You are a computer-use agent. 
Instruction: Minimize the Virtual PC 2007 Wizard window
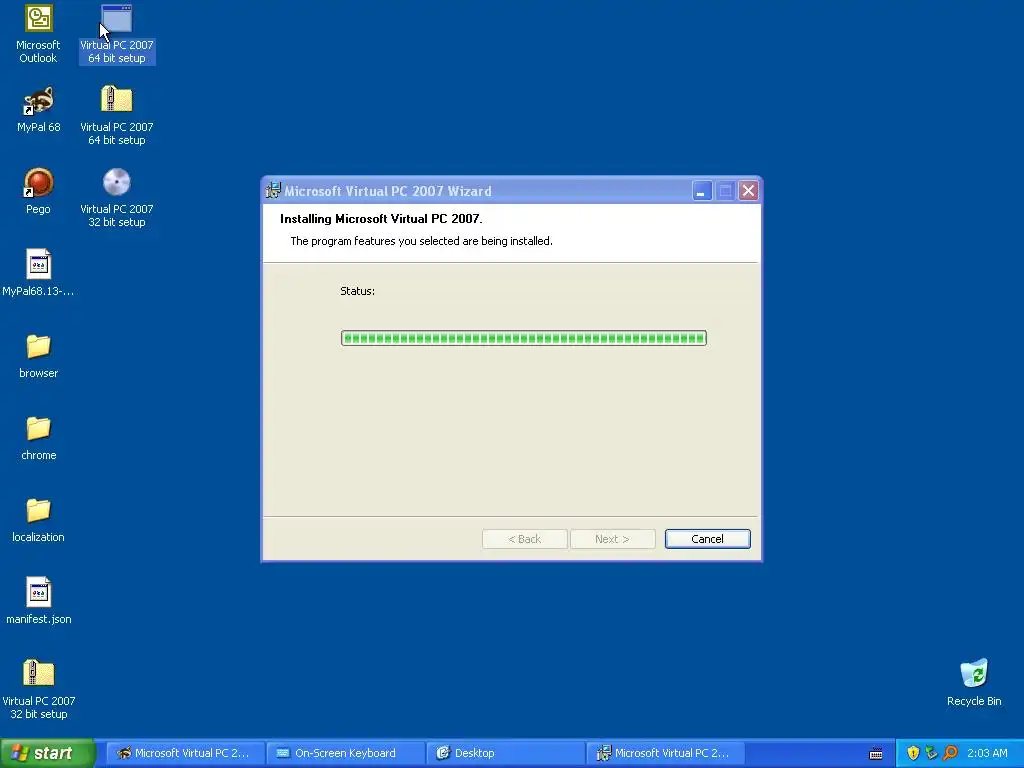[701, 191]
